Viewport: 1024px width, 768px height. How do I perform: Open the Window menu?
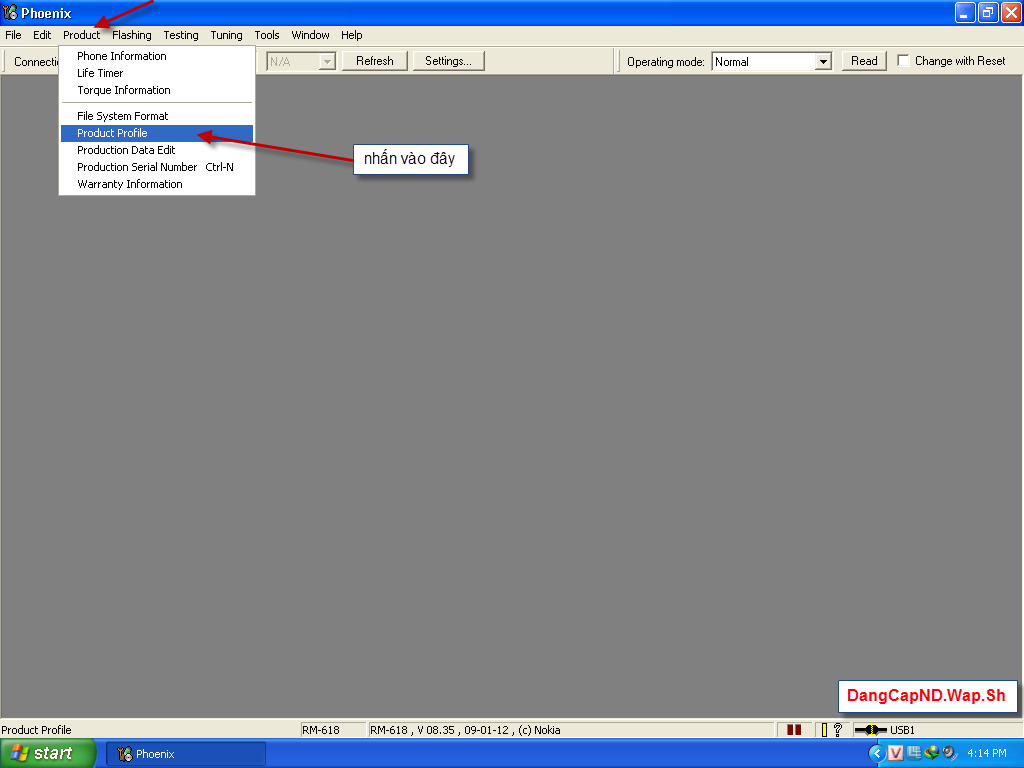[310, 35]
